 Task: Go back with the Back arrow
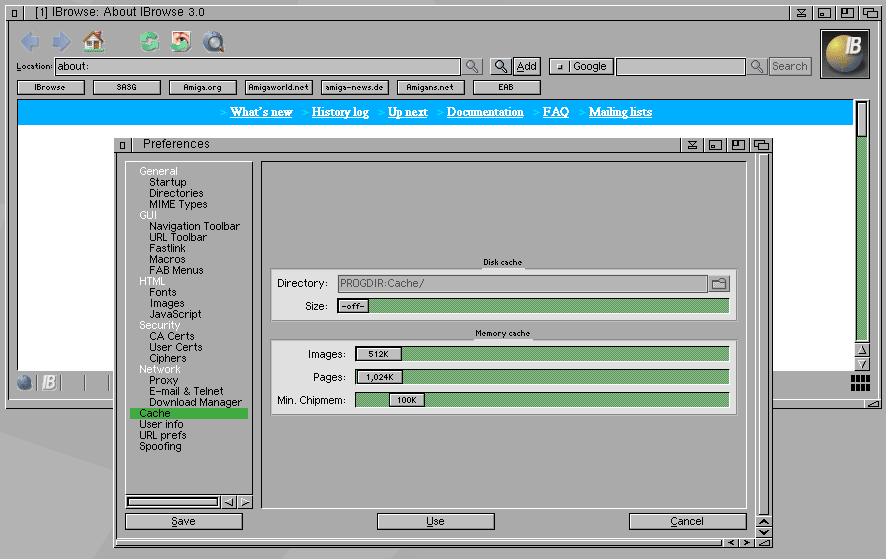tap(30, 41)
